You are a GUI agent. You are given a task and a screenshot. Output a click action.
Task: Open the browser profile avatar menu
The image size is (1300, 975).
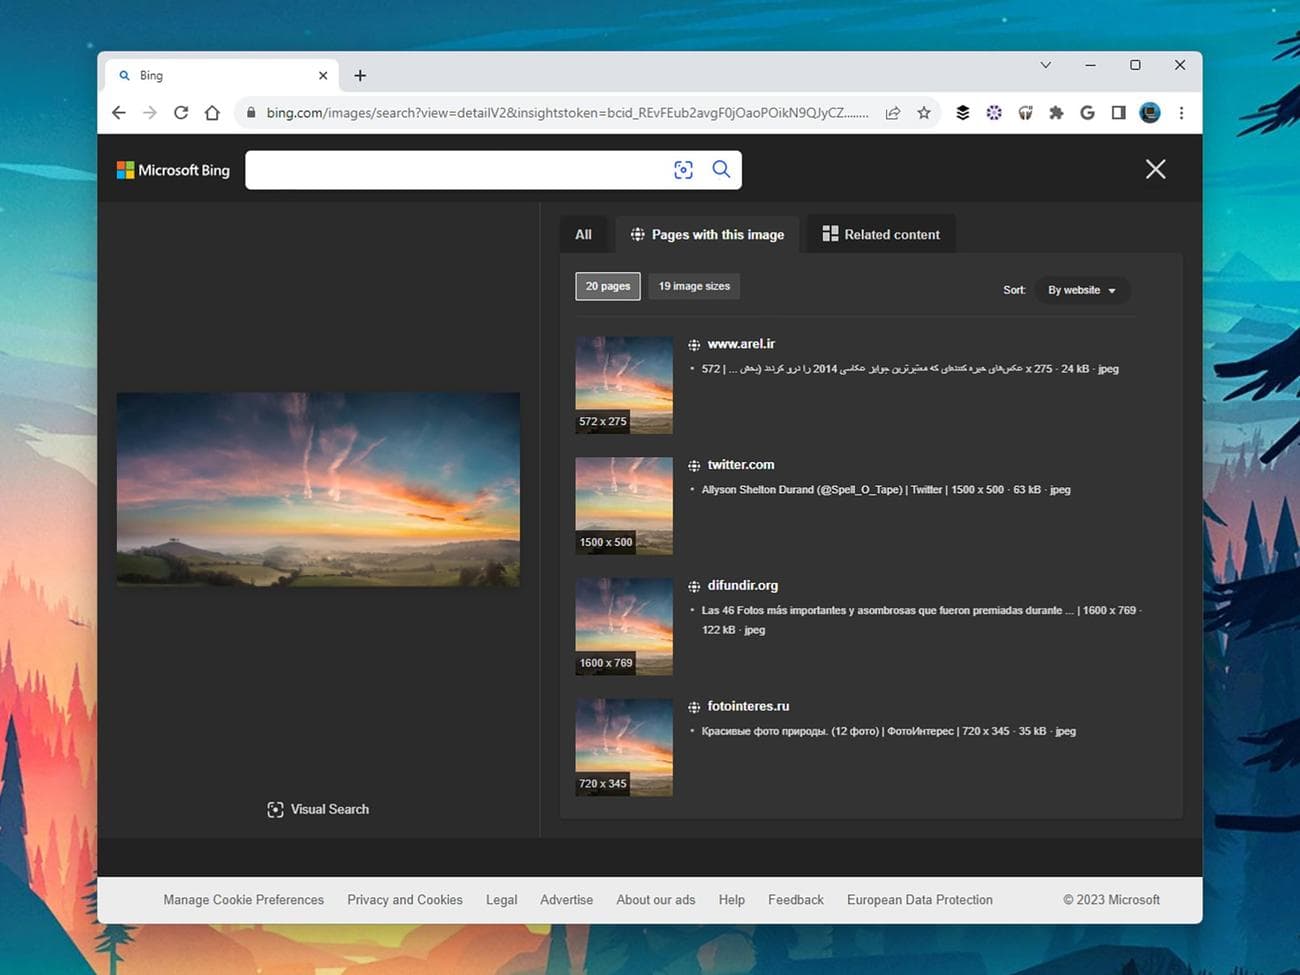coord(1149,113)
